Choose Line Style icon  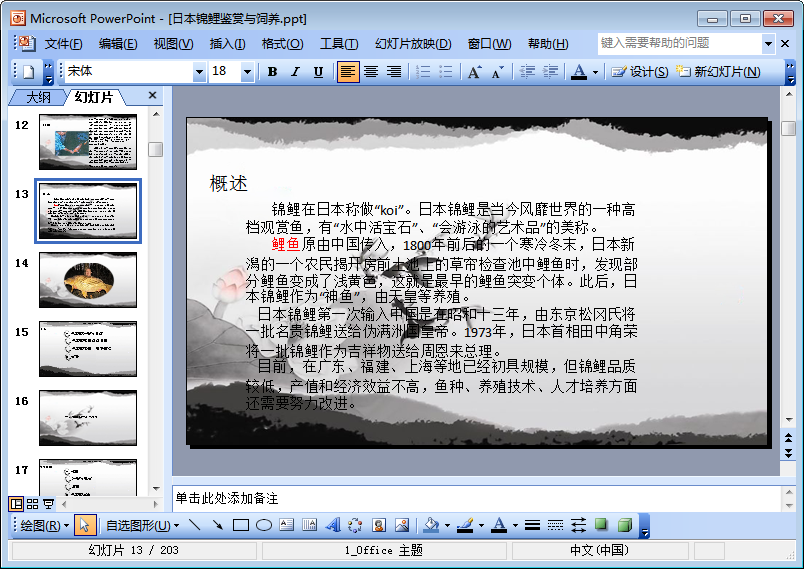(x=532, y=525)
